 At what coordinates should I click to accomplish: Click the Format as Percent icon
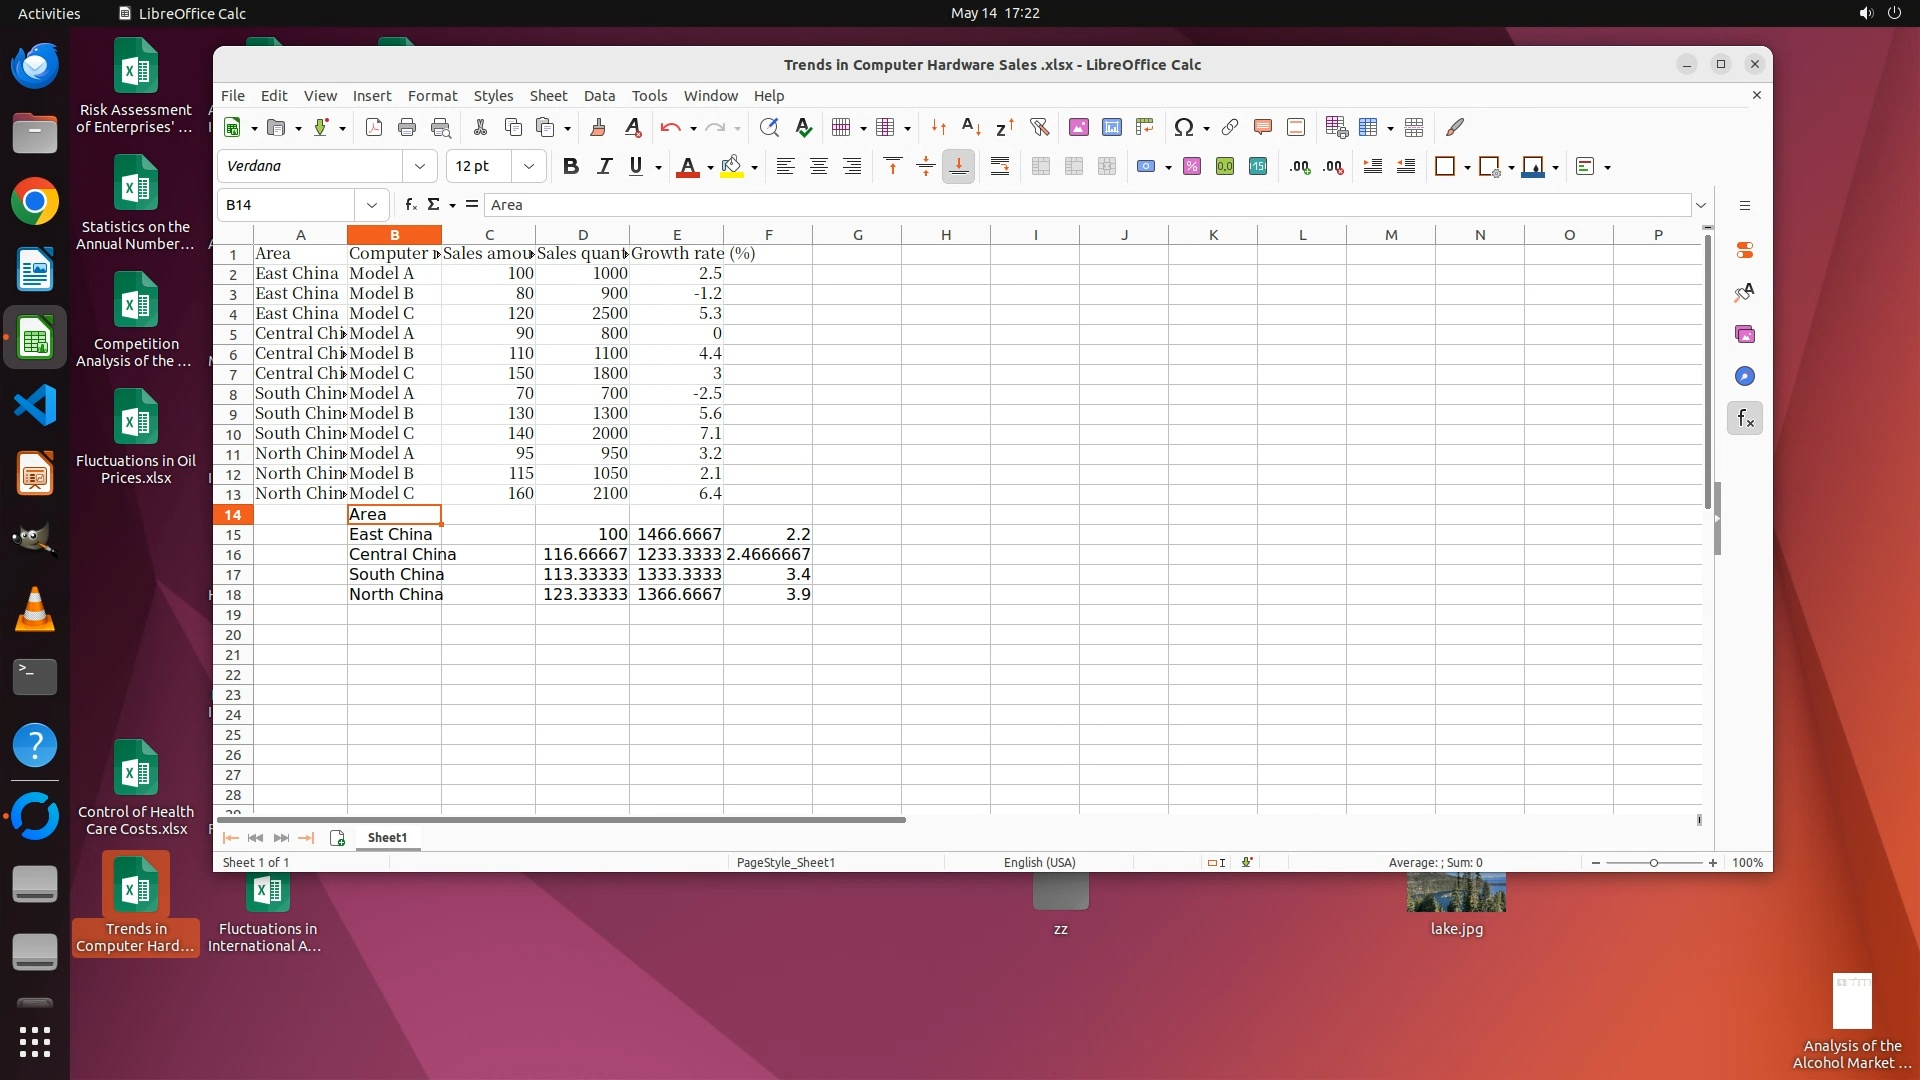coord(1191,167)
